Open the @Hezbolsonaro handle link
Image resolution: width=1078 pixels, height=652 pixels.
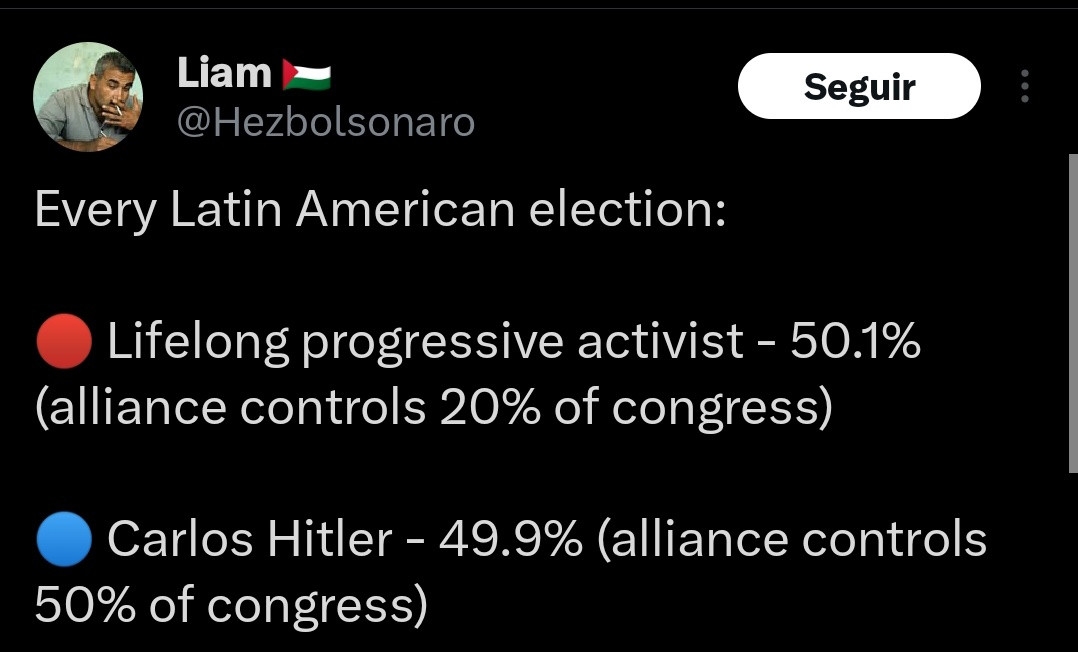tap(326, 123)
